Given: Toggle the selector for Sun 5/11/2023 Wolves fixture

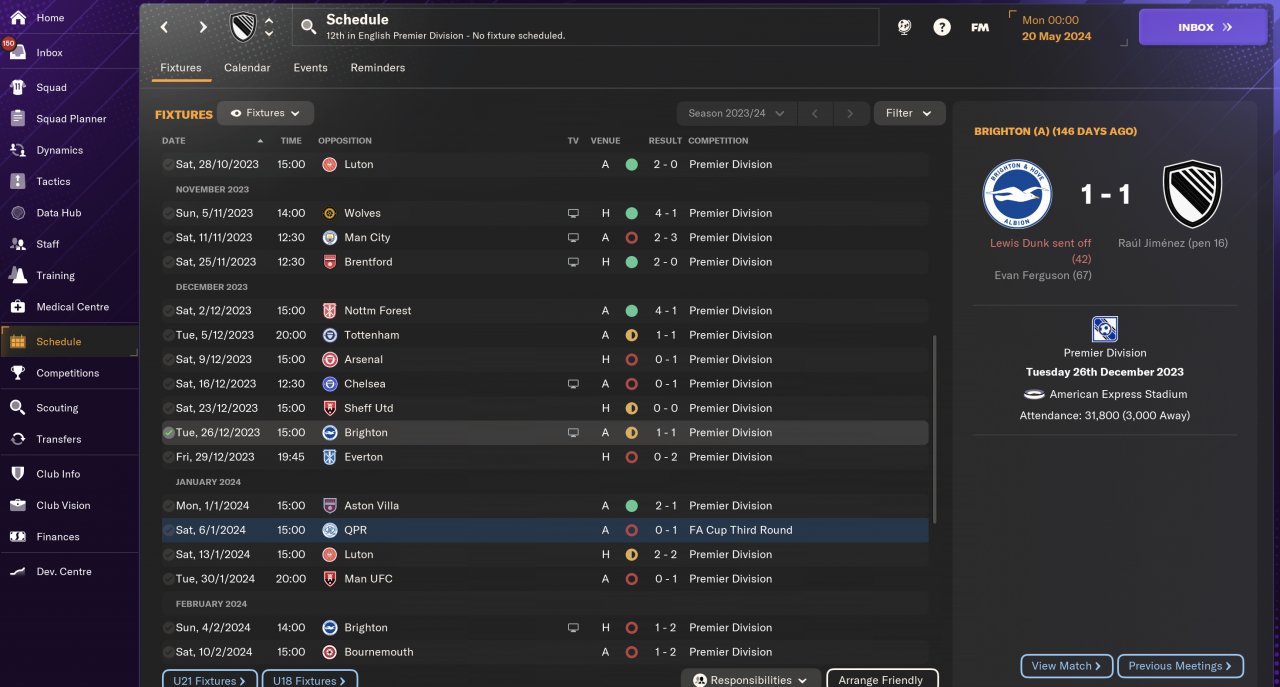Looking at the screenshot, I should 168,213.
